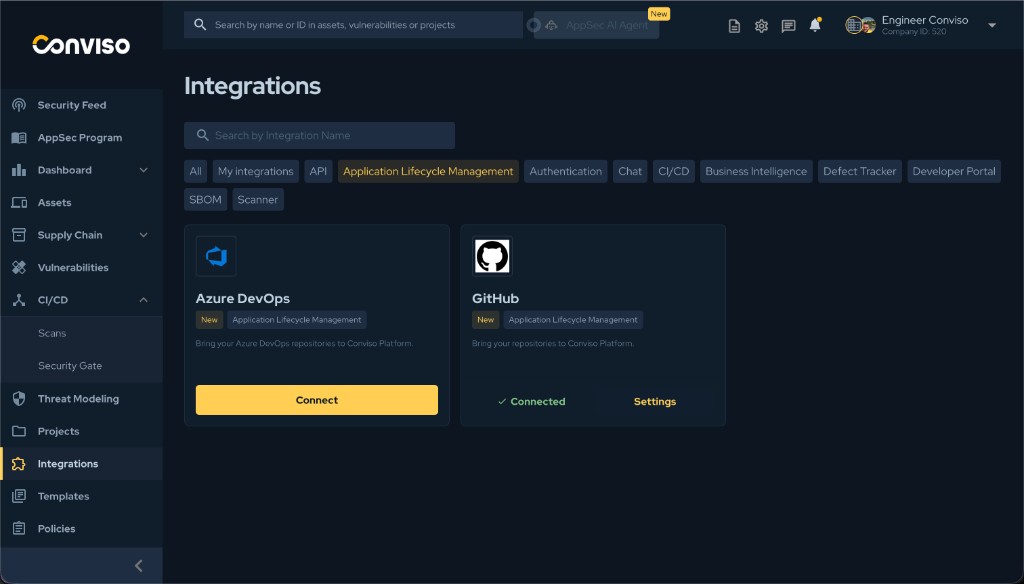Image resolution: width=1024 pixels, height=584 pixels.
Task: Toggle the My integrations filter
Action: click(x=255, y=171)
